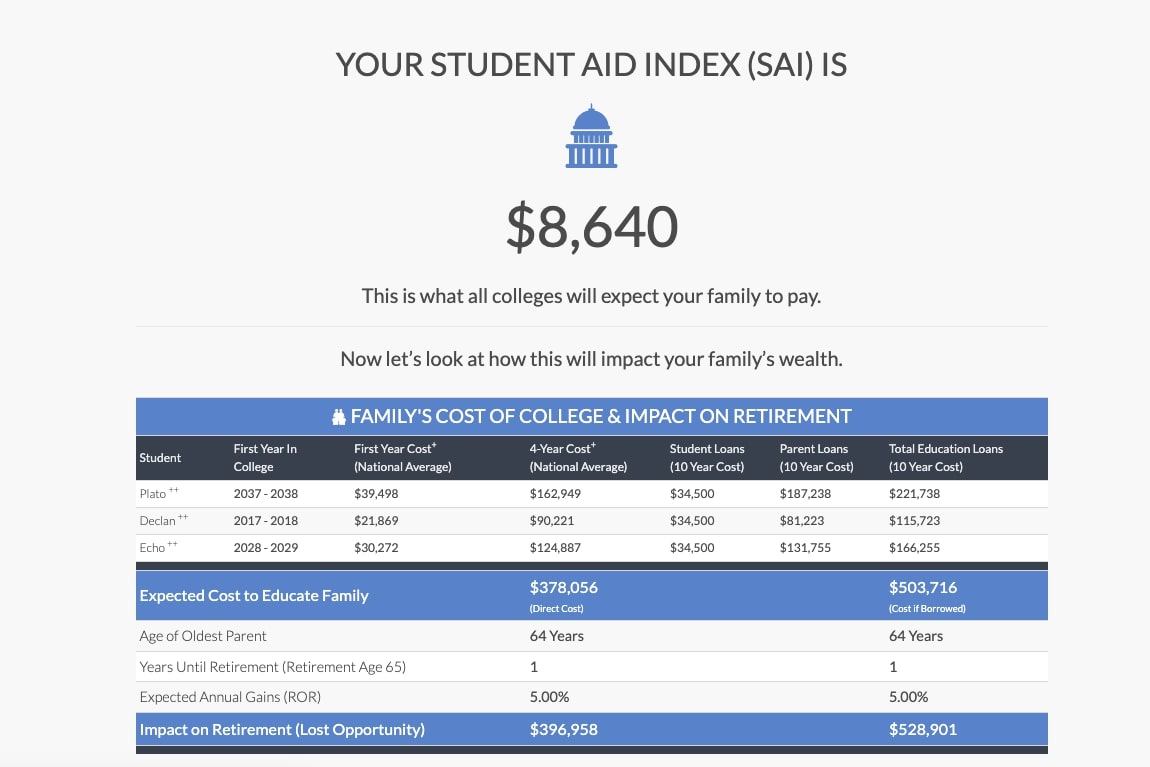This screenshot has width=1150, height=767.
Task: Click the $8,640 SAI amount
Action: 591,227
